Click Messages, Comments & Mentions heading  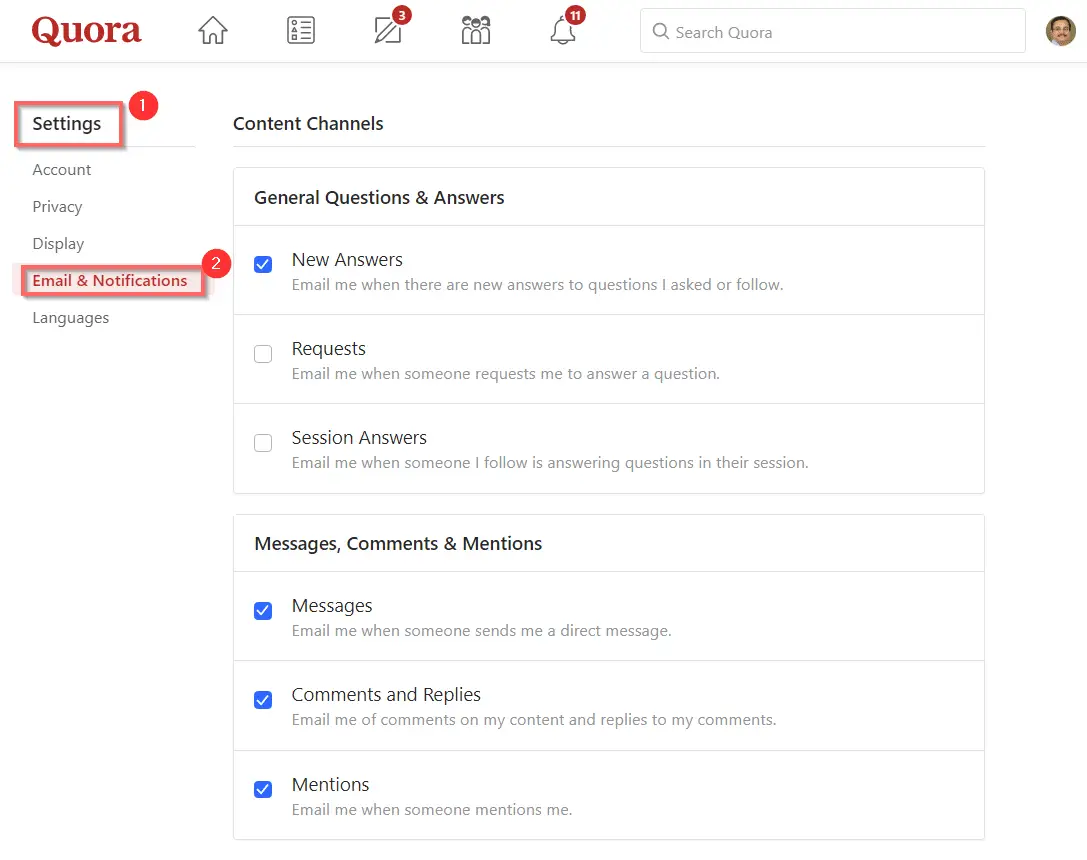click(398, 543)
